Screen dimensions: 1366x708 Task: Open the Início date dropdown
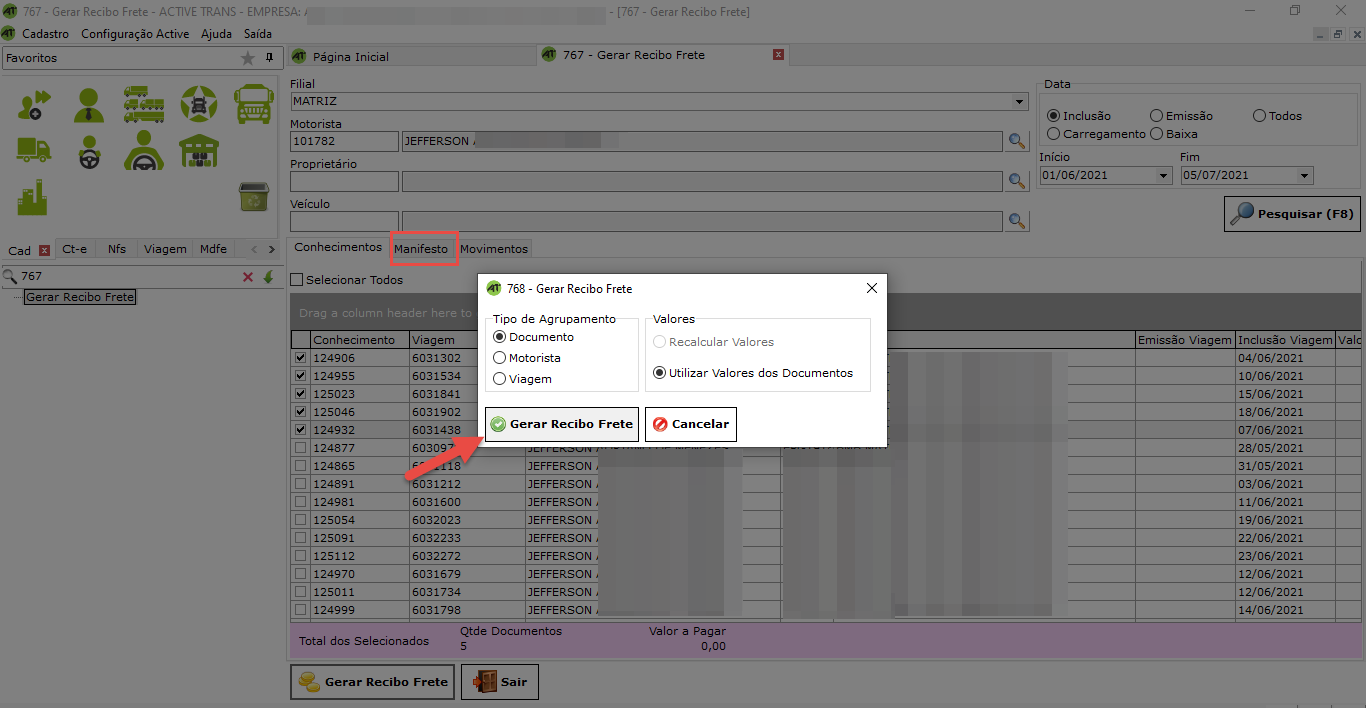[x=1163, y=176]
